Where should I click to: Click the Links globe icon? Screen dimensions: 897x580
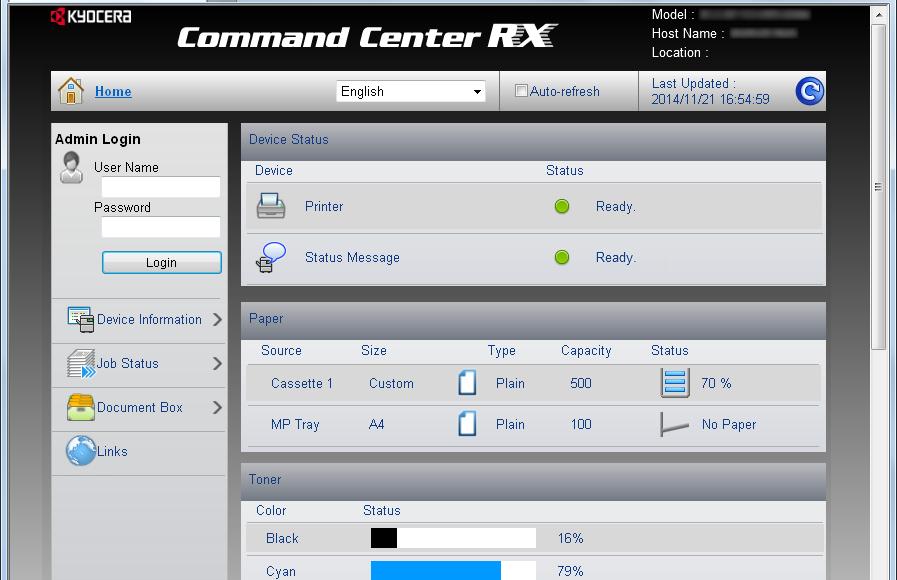pyautogui.click(x=81, y=451)
